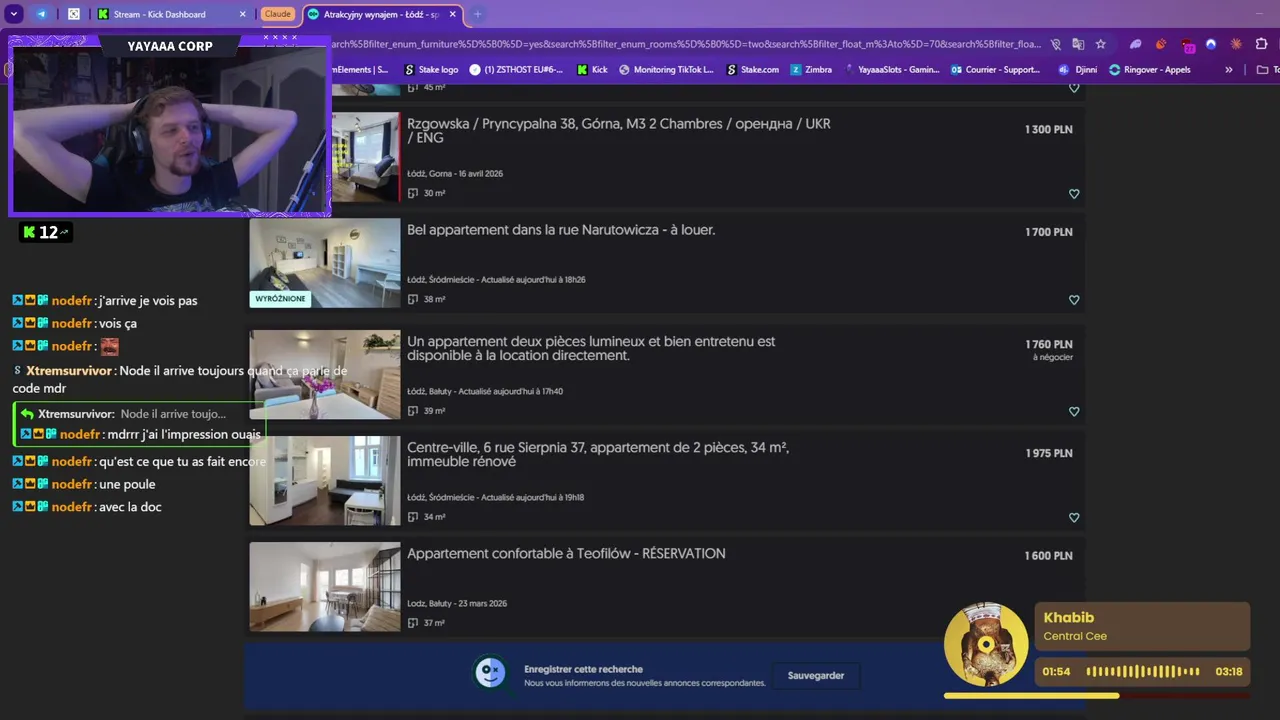Click the Sauvegarder search button
Image resolution: width=1280 pixels, height=720 pixels.
[816, 676]
